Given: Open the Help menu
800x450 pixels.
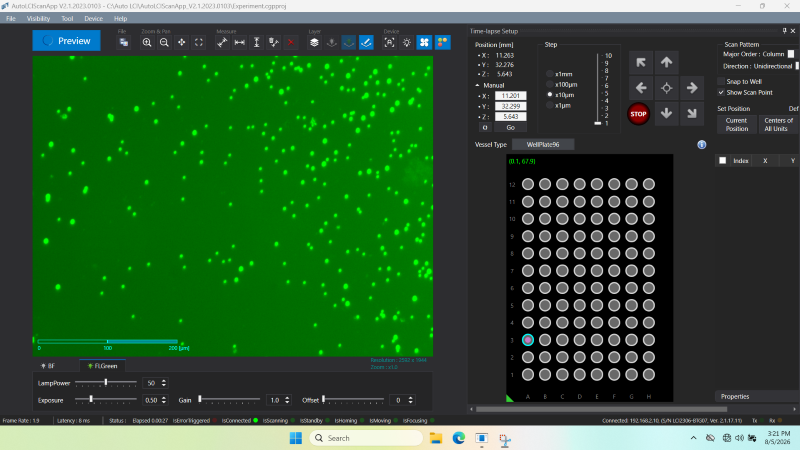Looking at the screenshot, I should point(120,18).
